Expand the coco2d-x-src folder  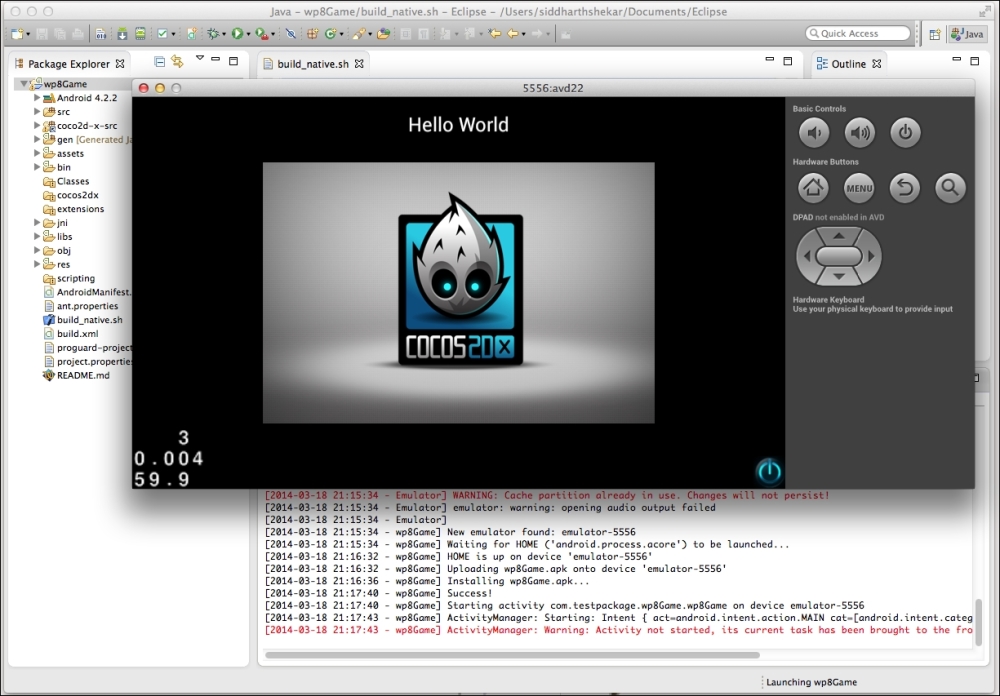pyautogui.click(x=37, y=126)
